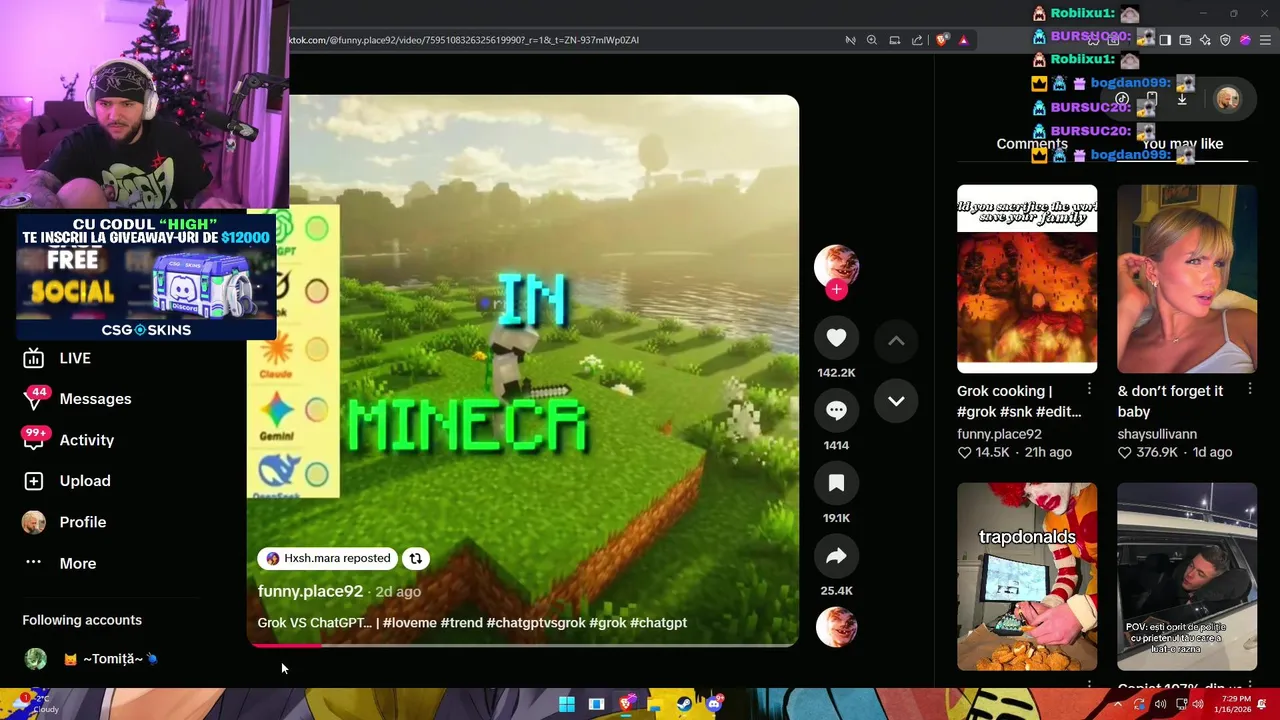Open the ~Tomiță~ following account
Image resolution: width=1280 pixels, height=720 pixels.
click(110, 659)
